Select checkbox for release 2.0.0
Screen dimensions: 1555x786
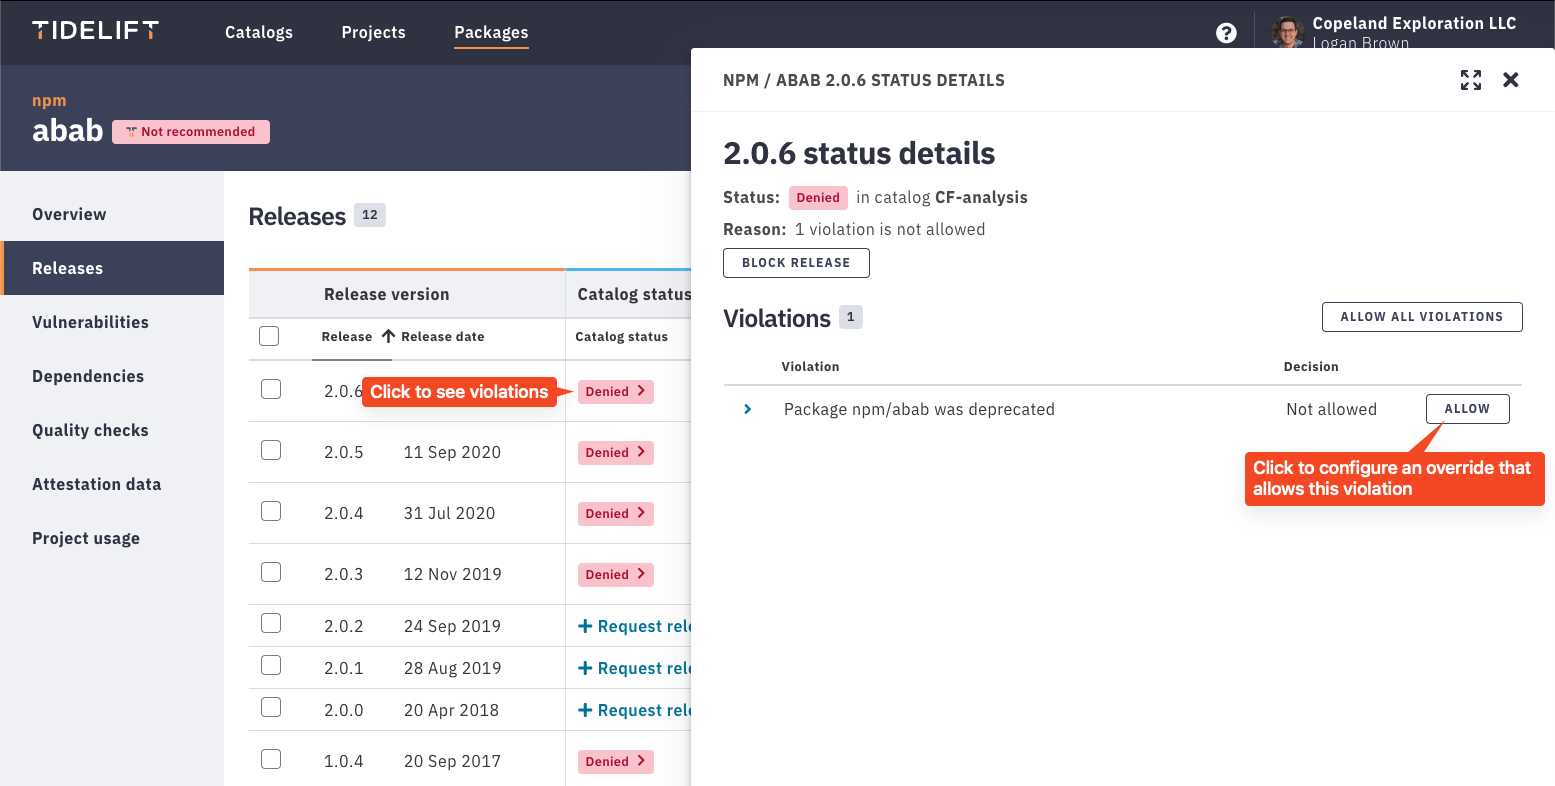tap(271, 707)
